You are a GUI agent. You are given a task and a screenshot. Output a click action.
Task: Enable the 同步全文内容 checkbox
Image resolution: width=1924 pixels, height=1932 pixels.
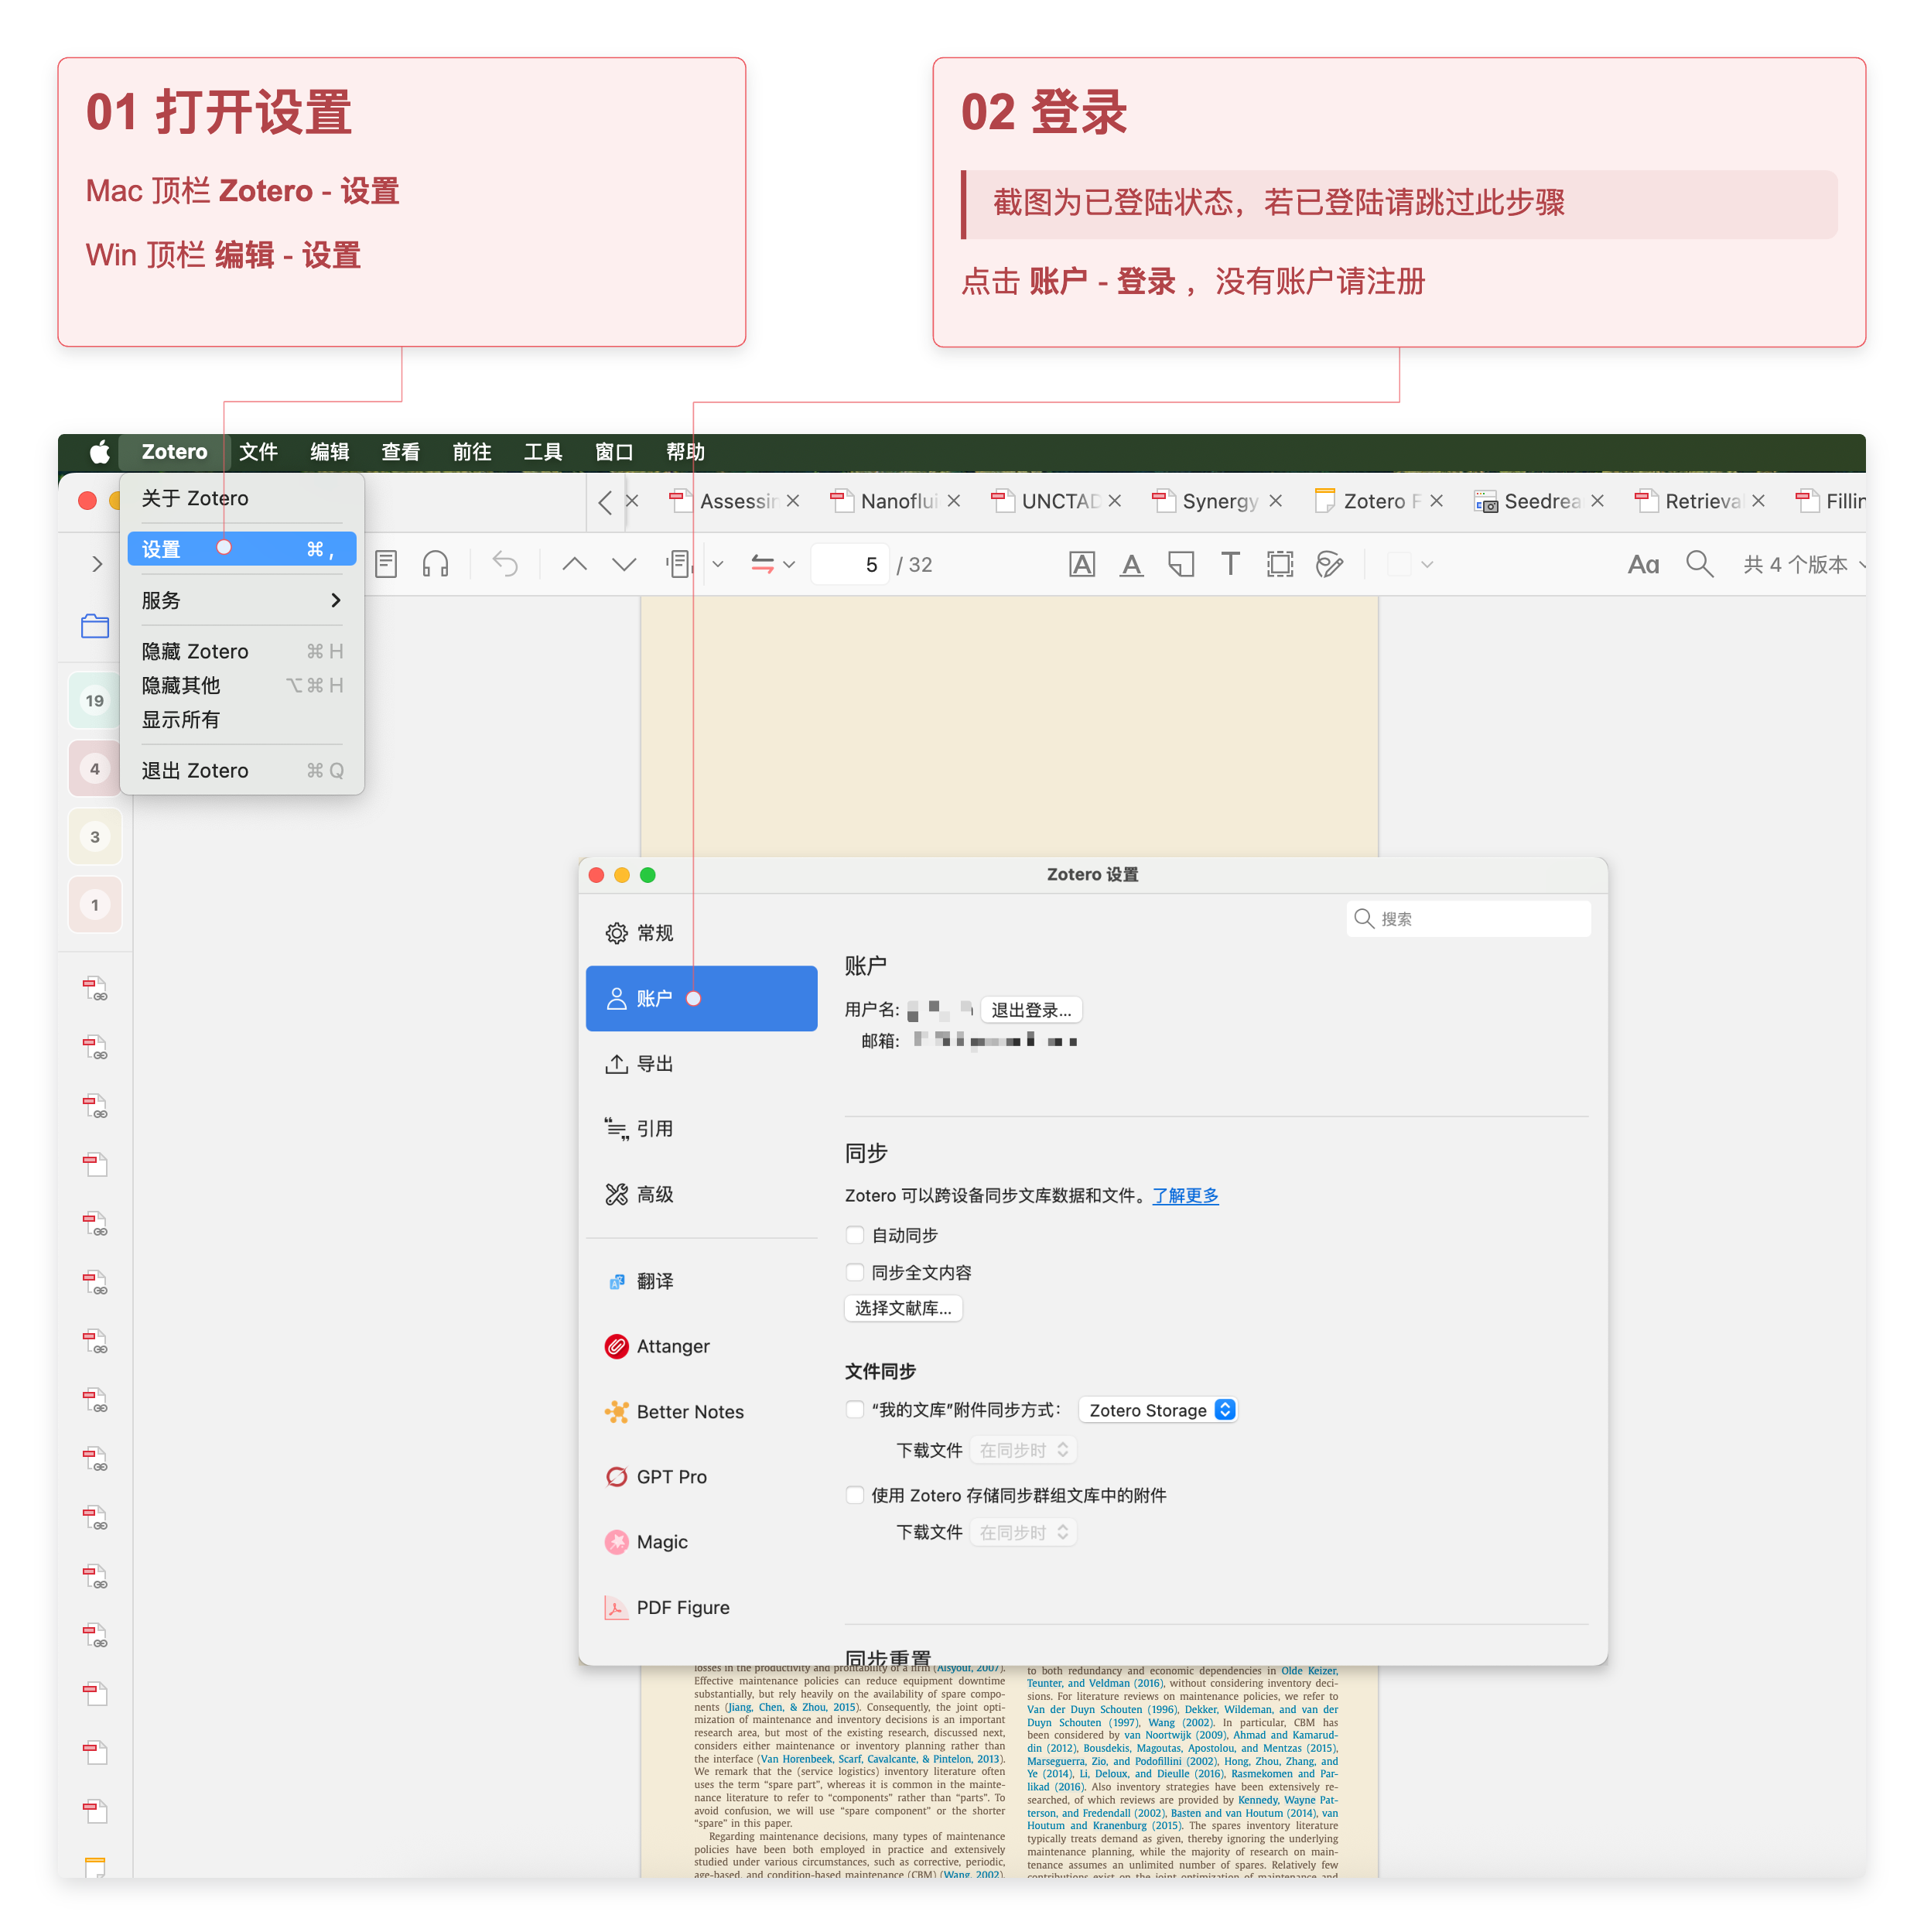[x=855, y=1272]
